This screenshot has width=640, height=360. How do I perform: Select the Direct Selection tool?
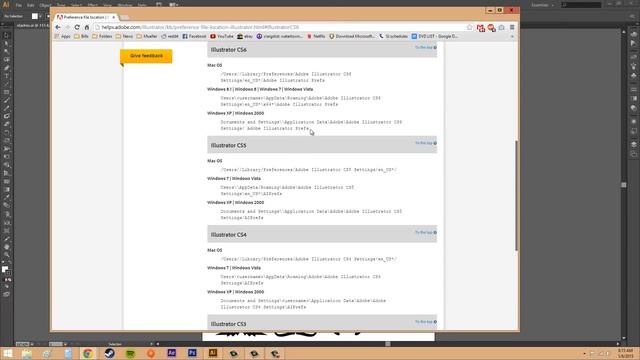point(7,44)
